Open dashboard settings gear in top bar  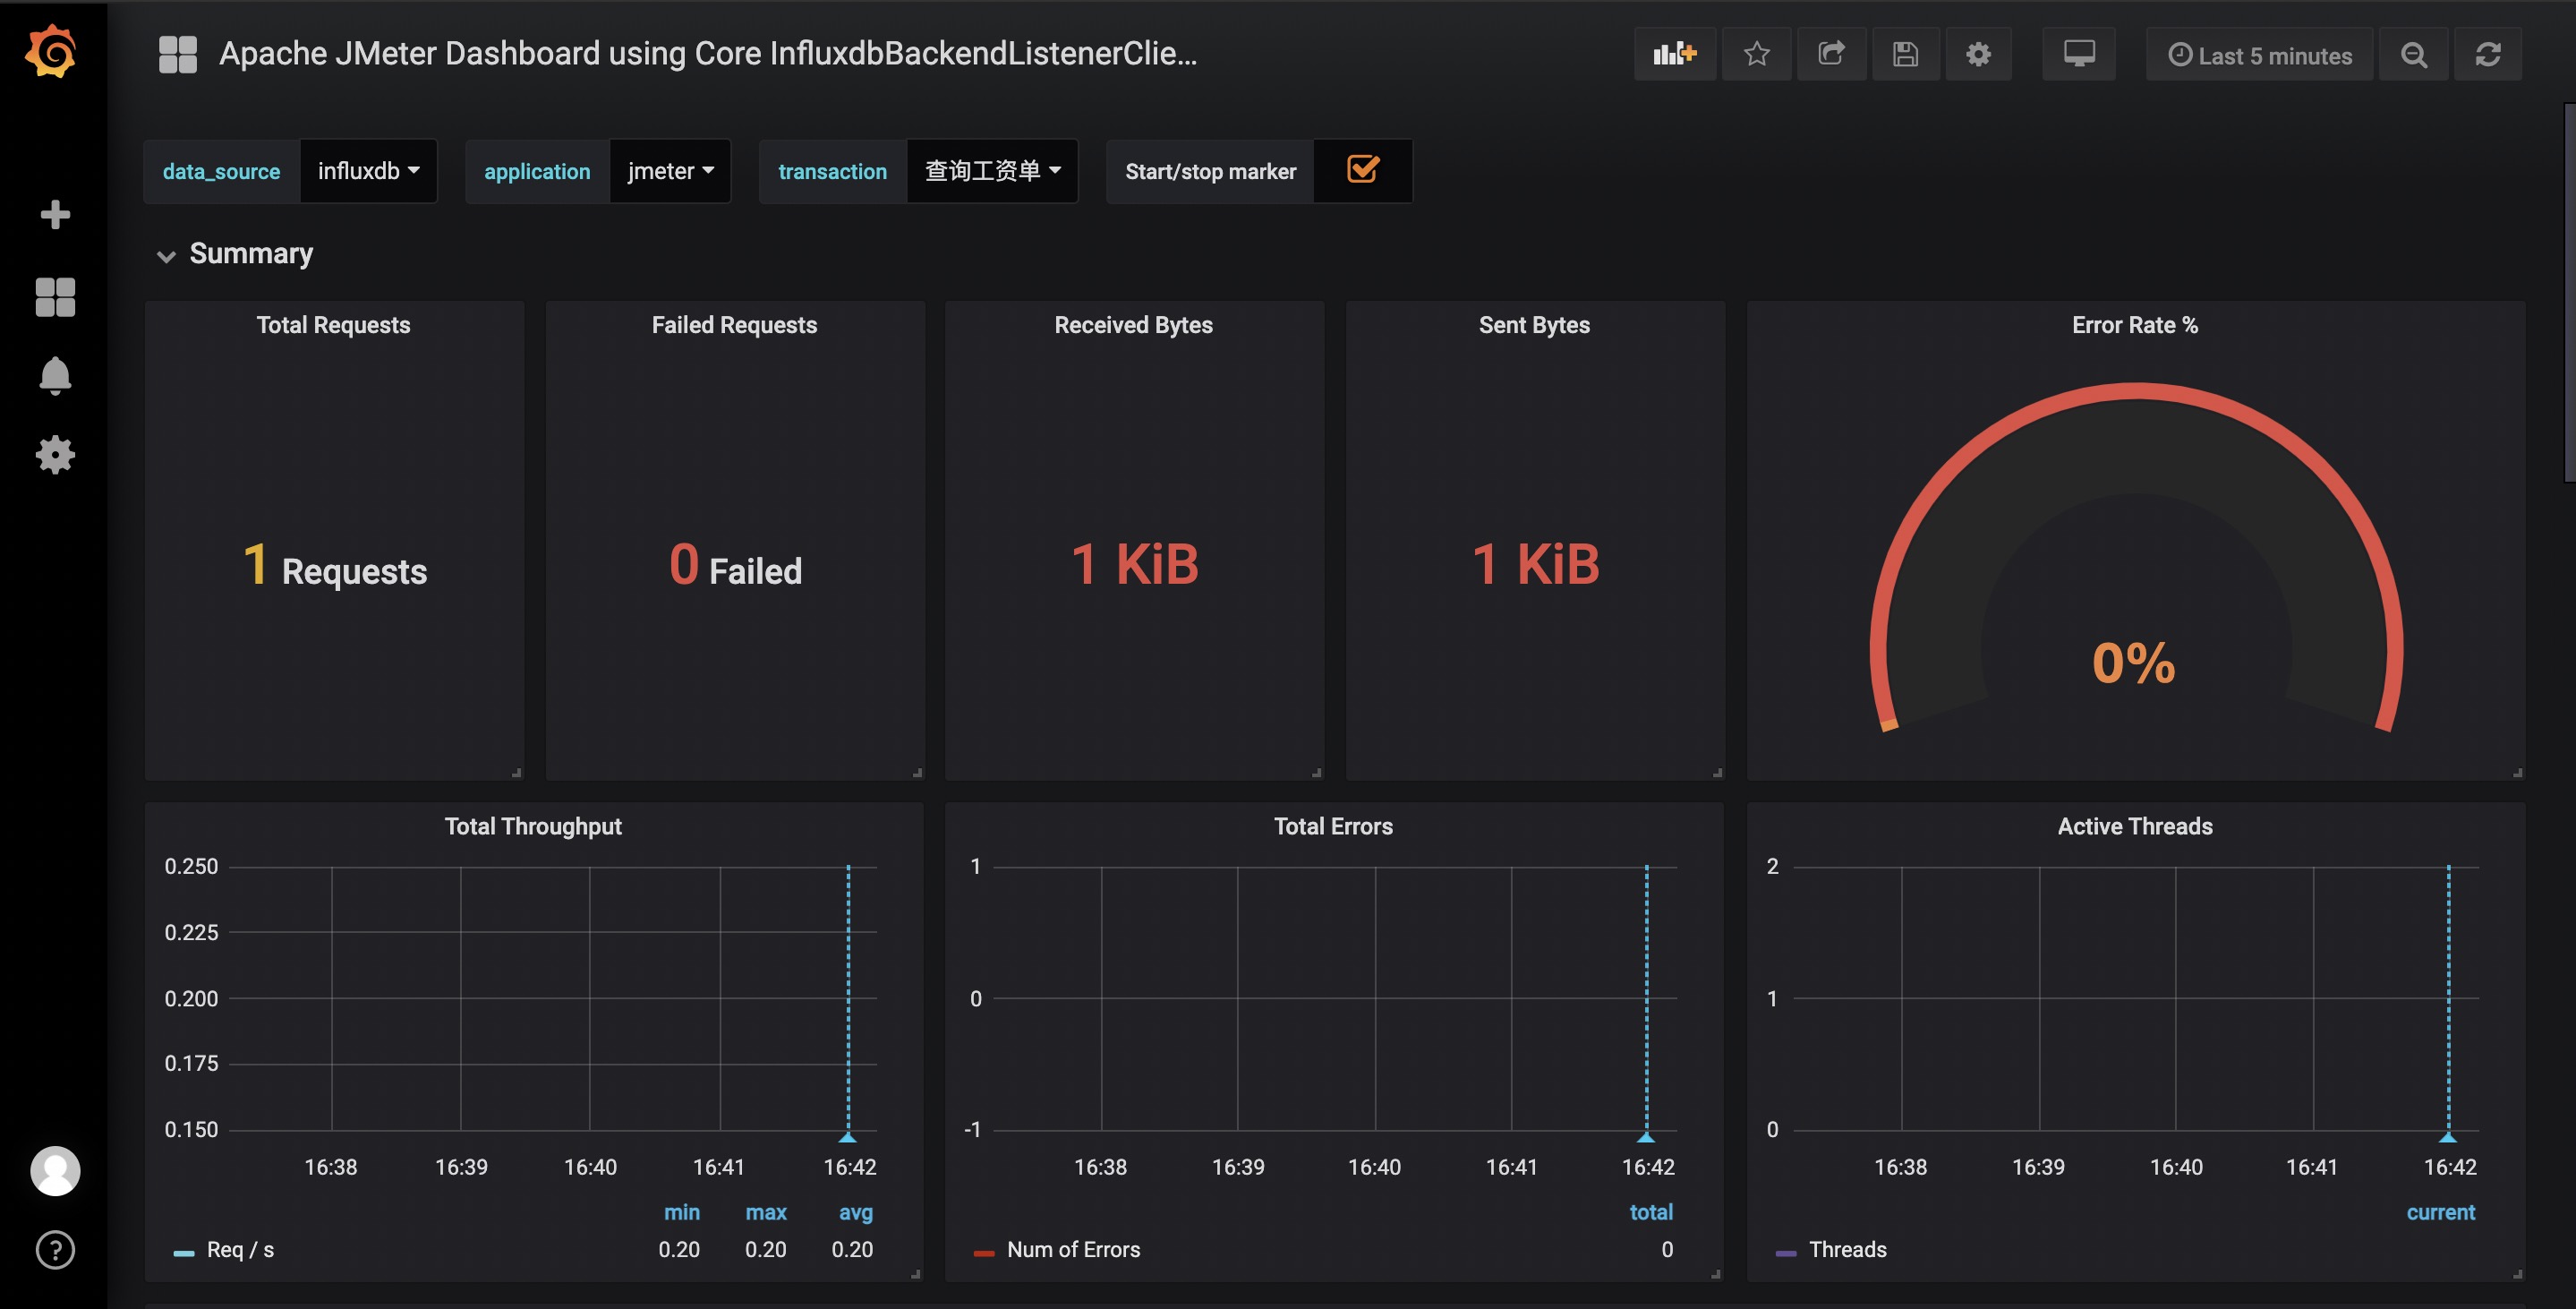(x=1978, y=54)
